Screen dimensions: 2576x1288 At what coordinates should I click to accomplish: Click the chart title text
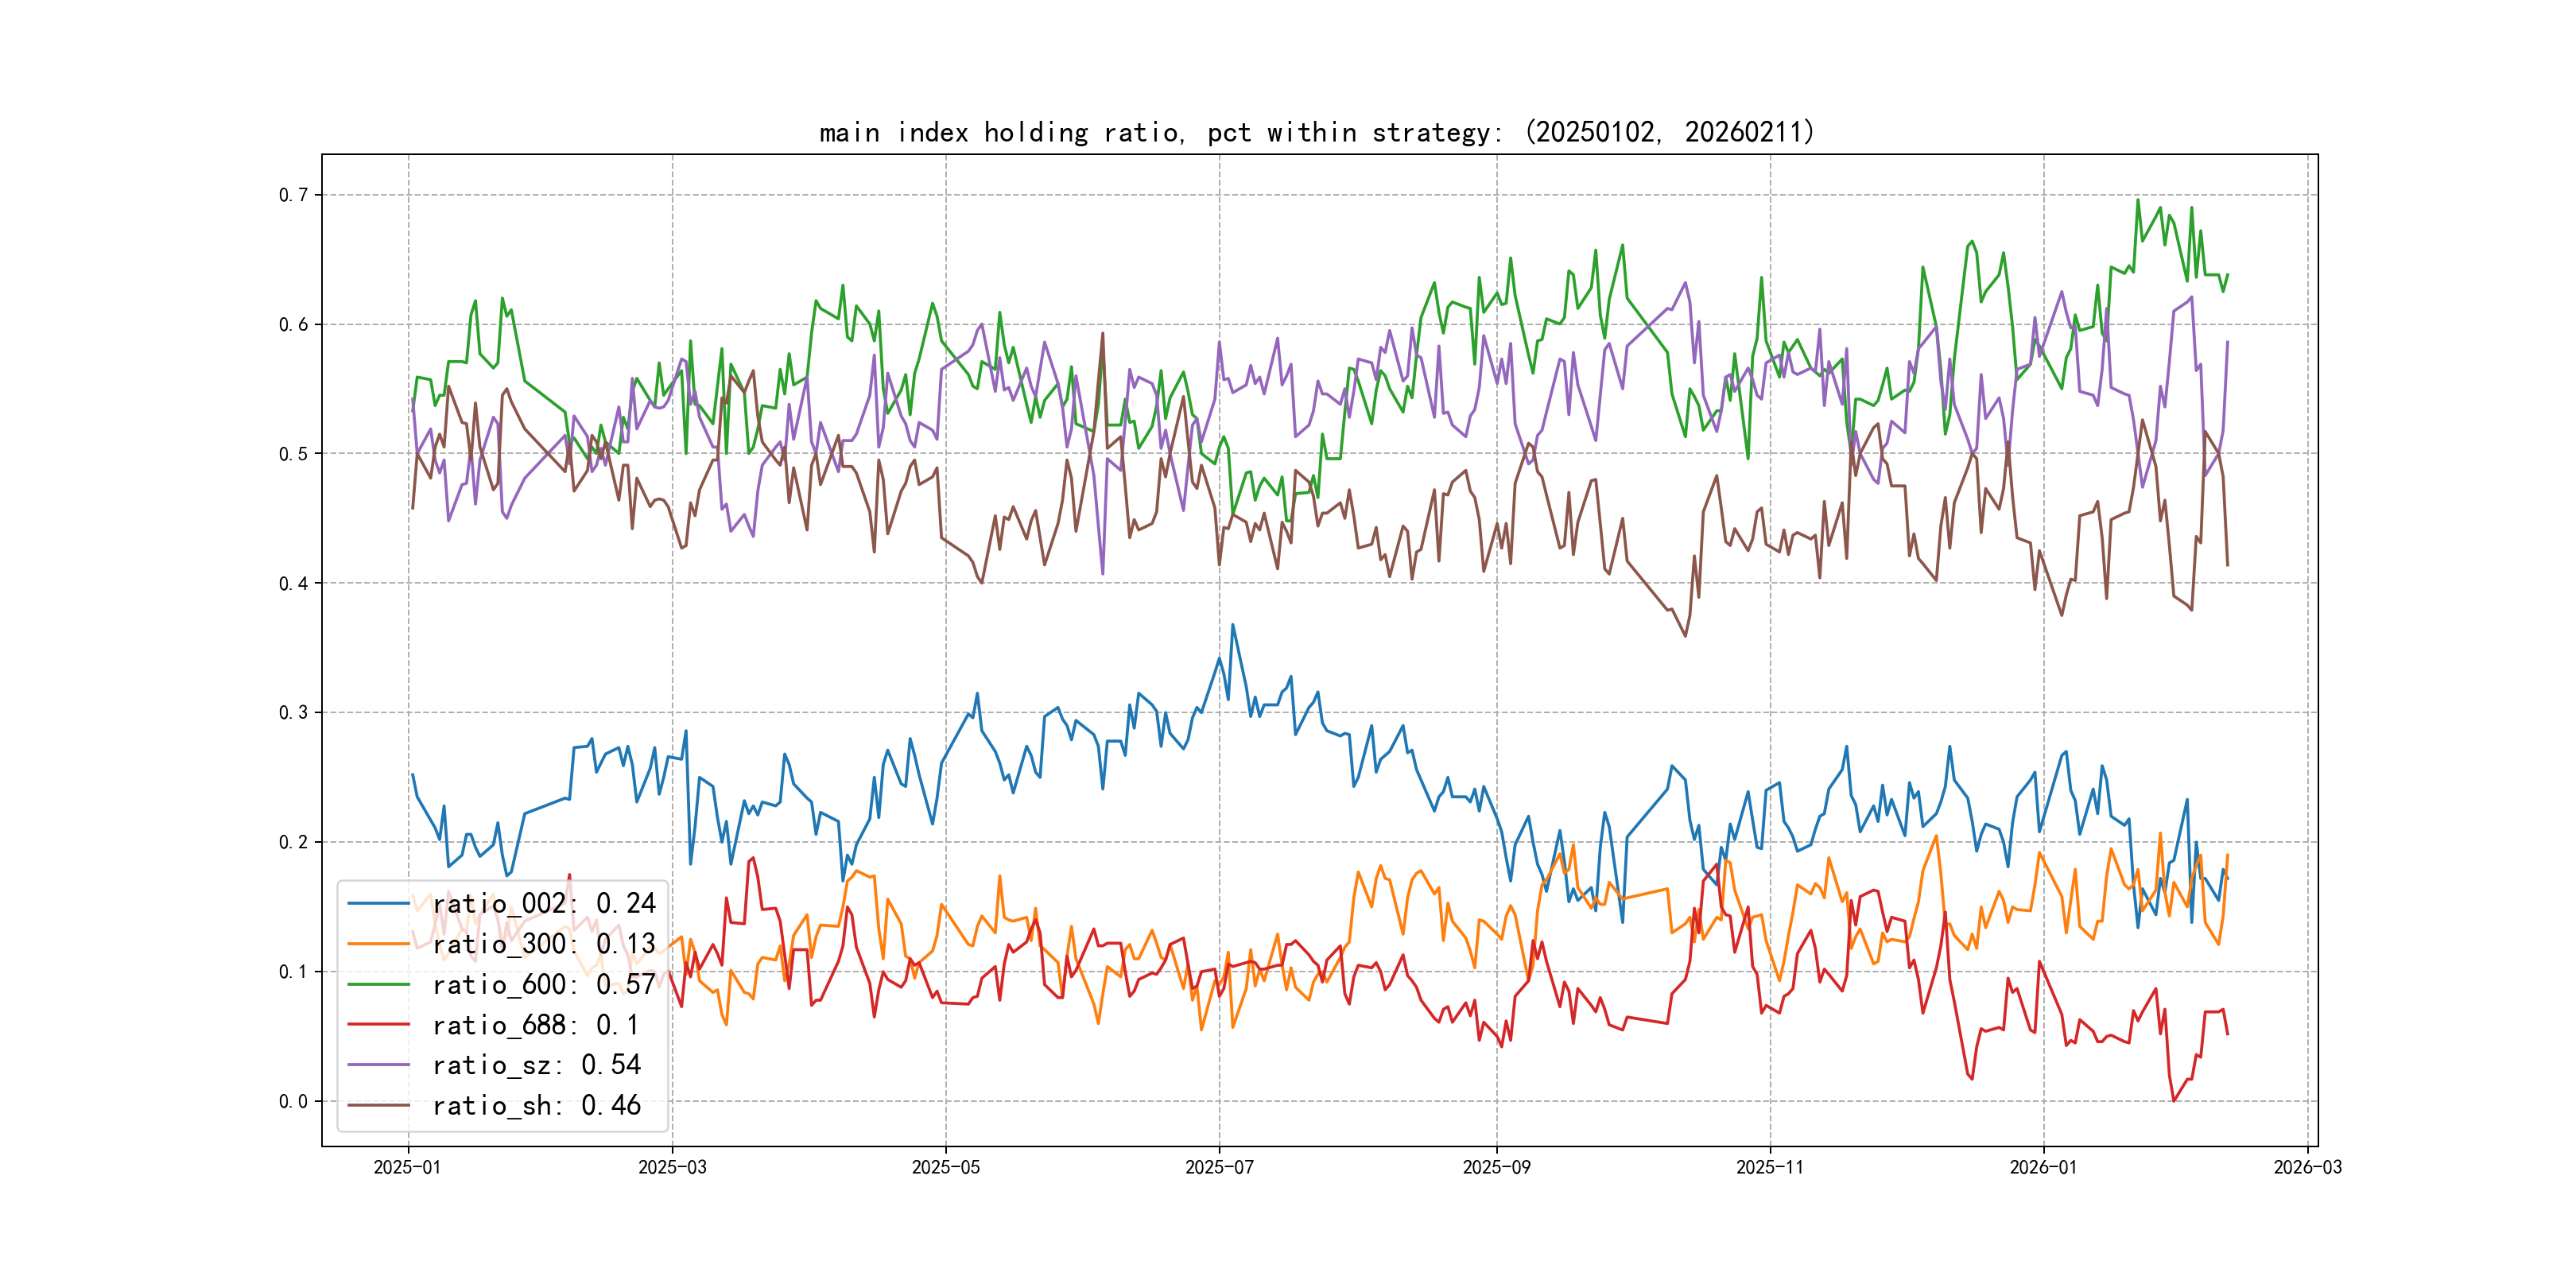pyautogui.click(x=1317, y=133)
